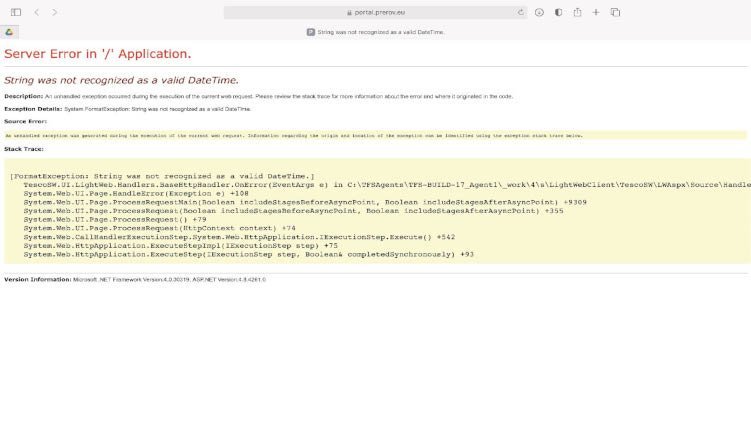Open the Share menu
This screenshot has width=751, height=422.
pos(577,12)
